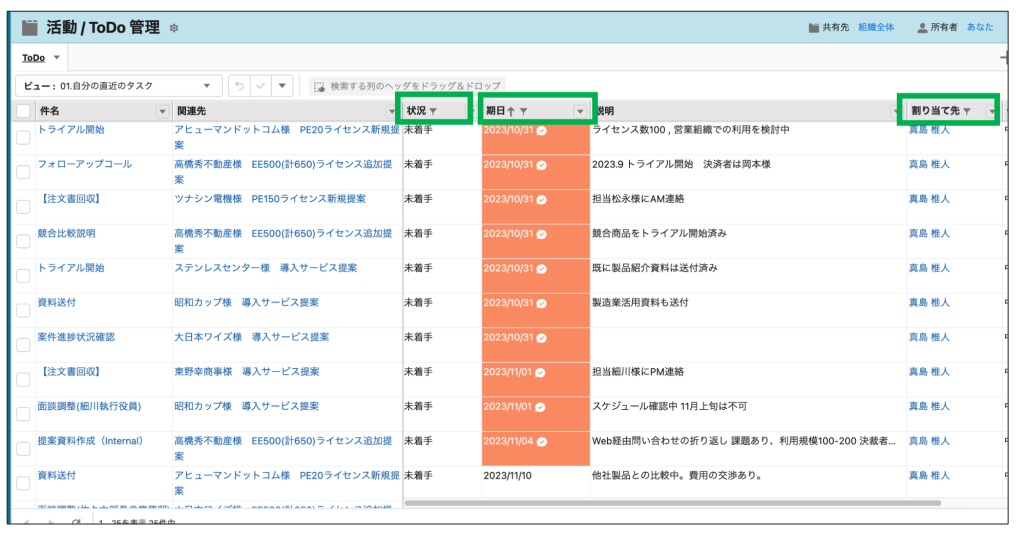This screenshot has height=533, width=1024.
Task: Click description 担当細川様にPM連絡
Action: pos(638,372)
